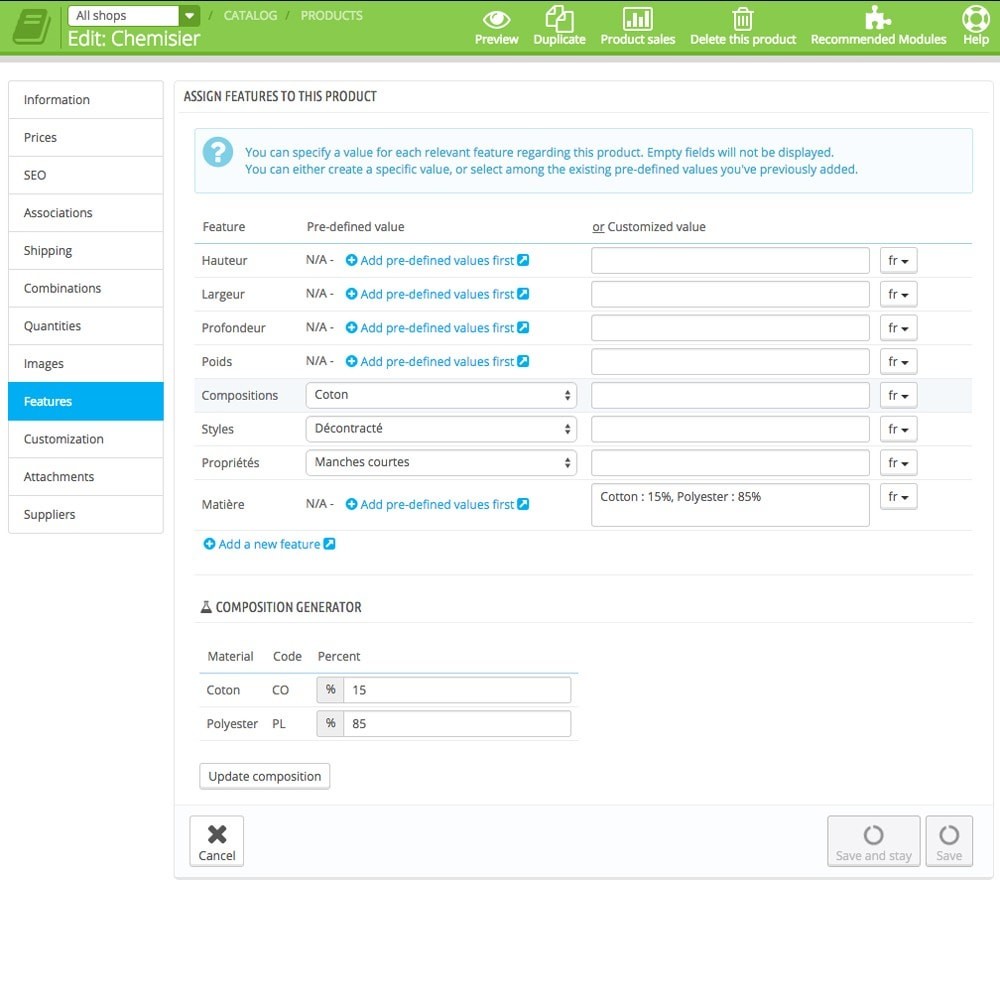Open Recommended Modules puzzle icon

tap(878, 18)
